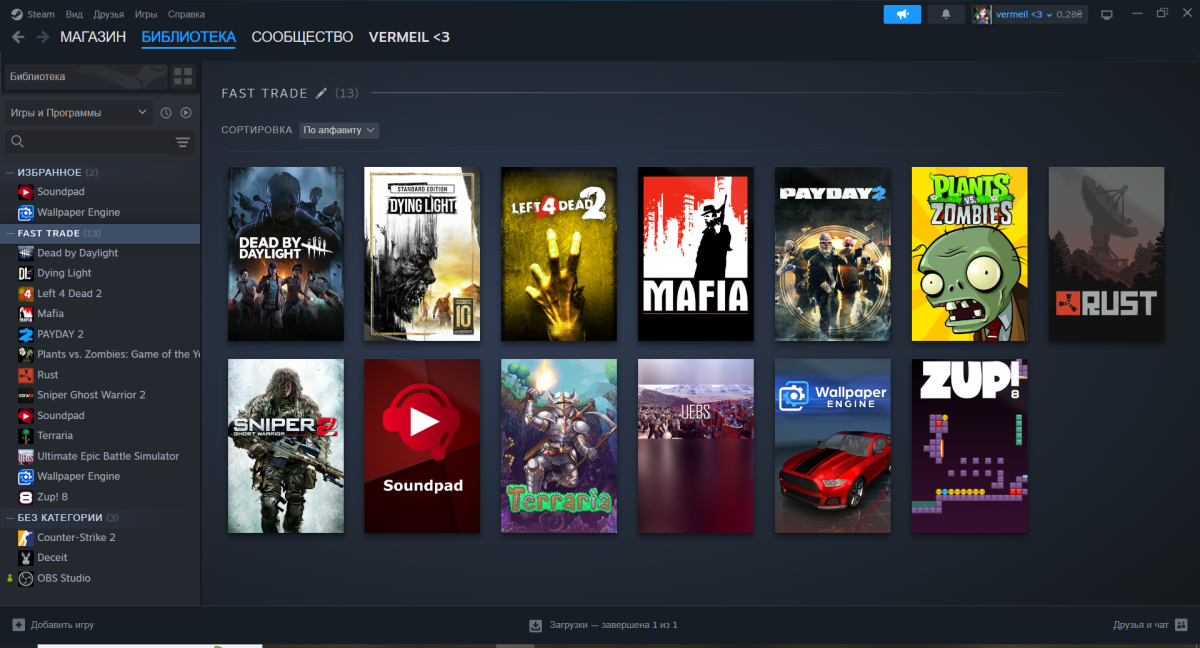Click Друзья и чат label
Image resolution: width=1200 pixels, height=648 pixels.
click(1140, 625)
